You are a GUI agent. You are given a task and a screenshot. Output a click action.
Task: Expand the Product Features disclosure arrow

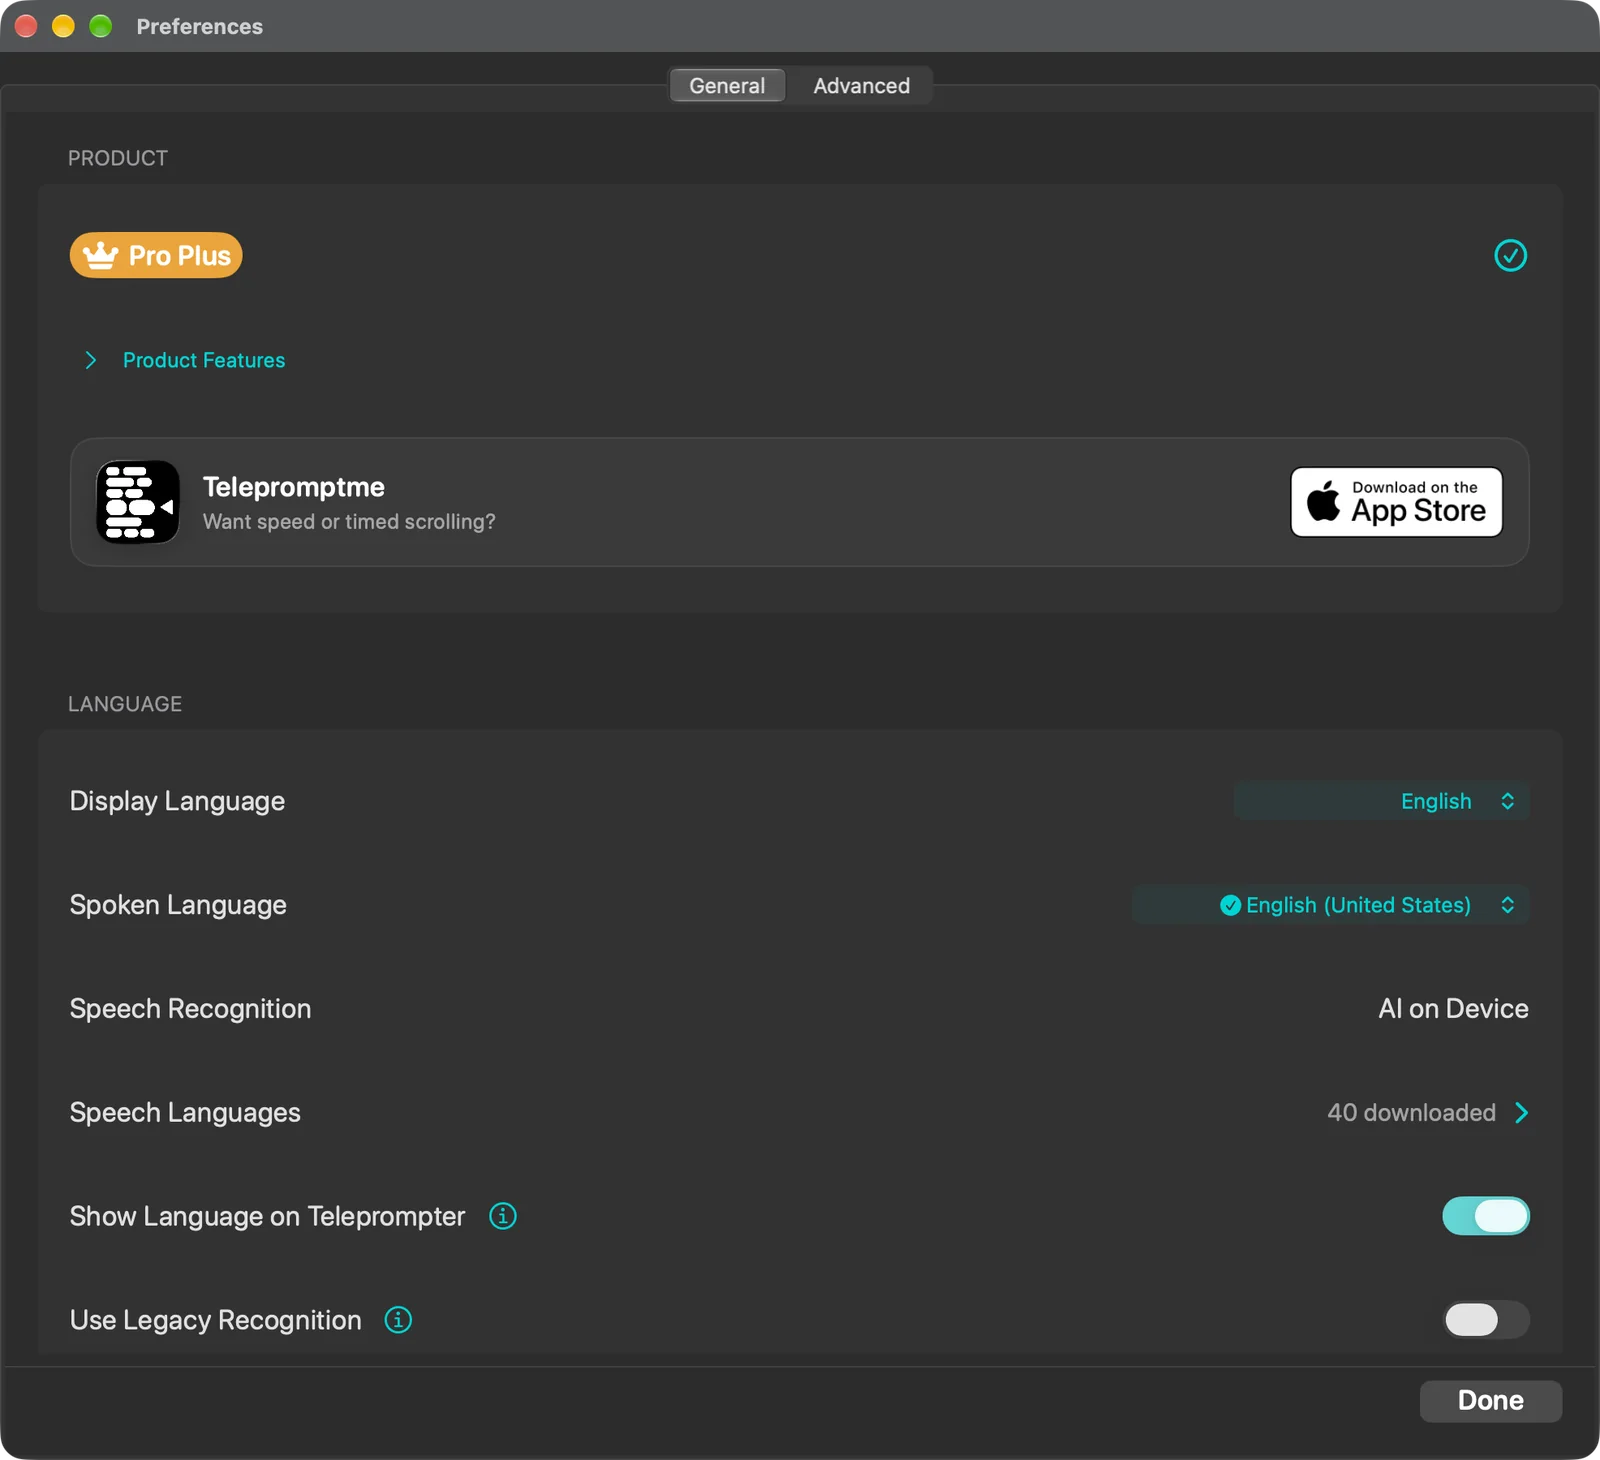click(x=91, y=360)
